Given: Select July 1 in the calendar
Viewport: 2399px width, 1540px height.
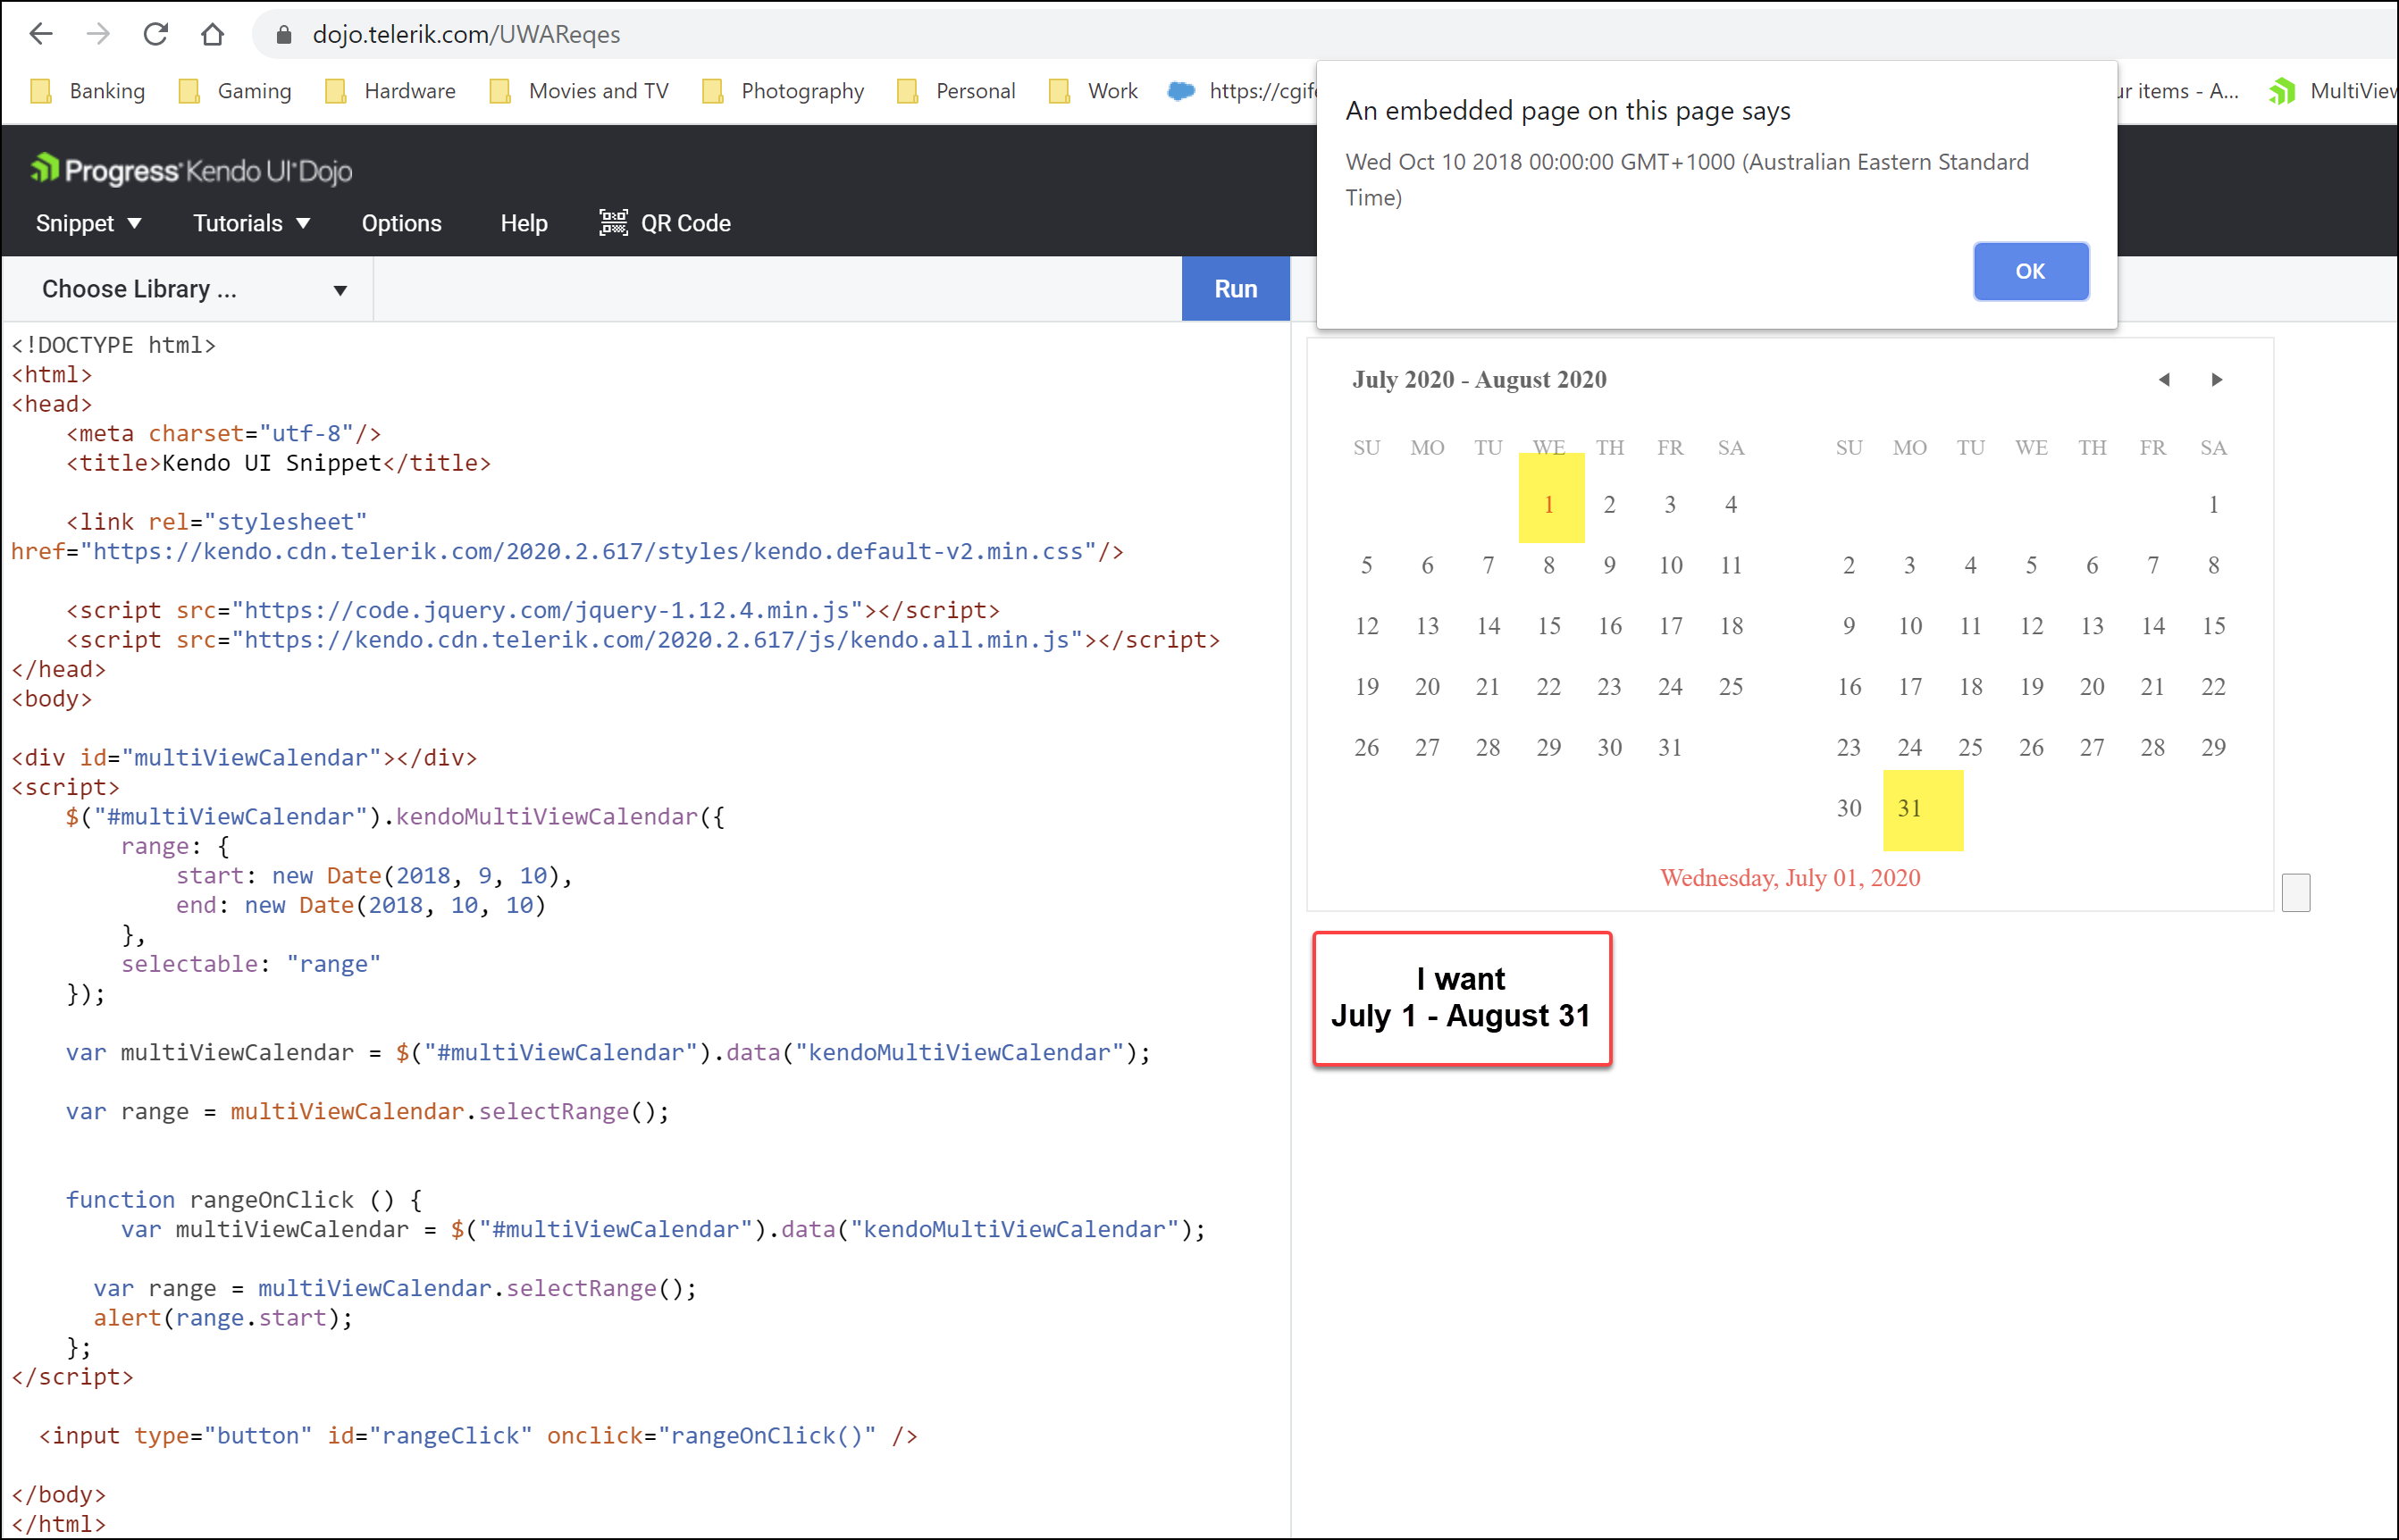Looking at the screenshot, I should point(1549,505).
